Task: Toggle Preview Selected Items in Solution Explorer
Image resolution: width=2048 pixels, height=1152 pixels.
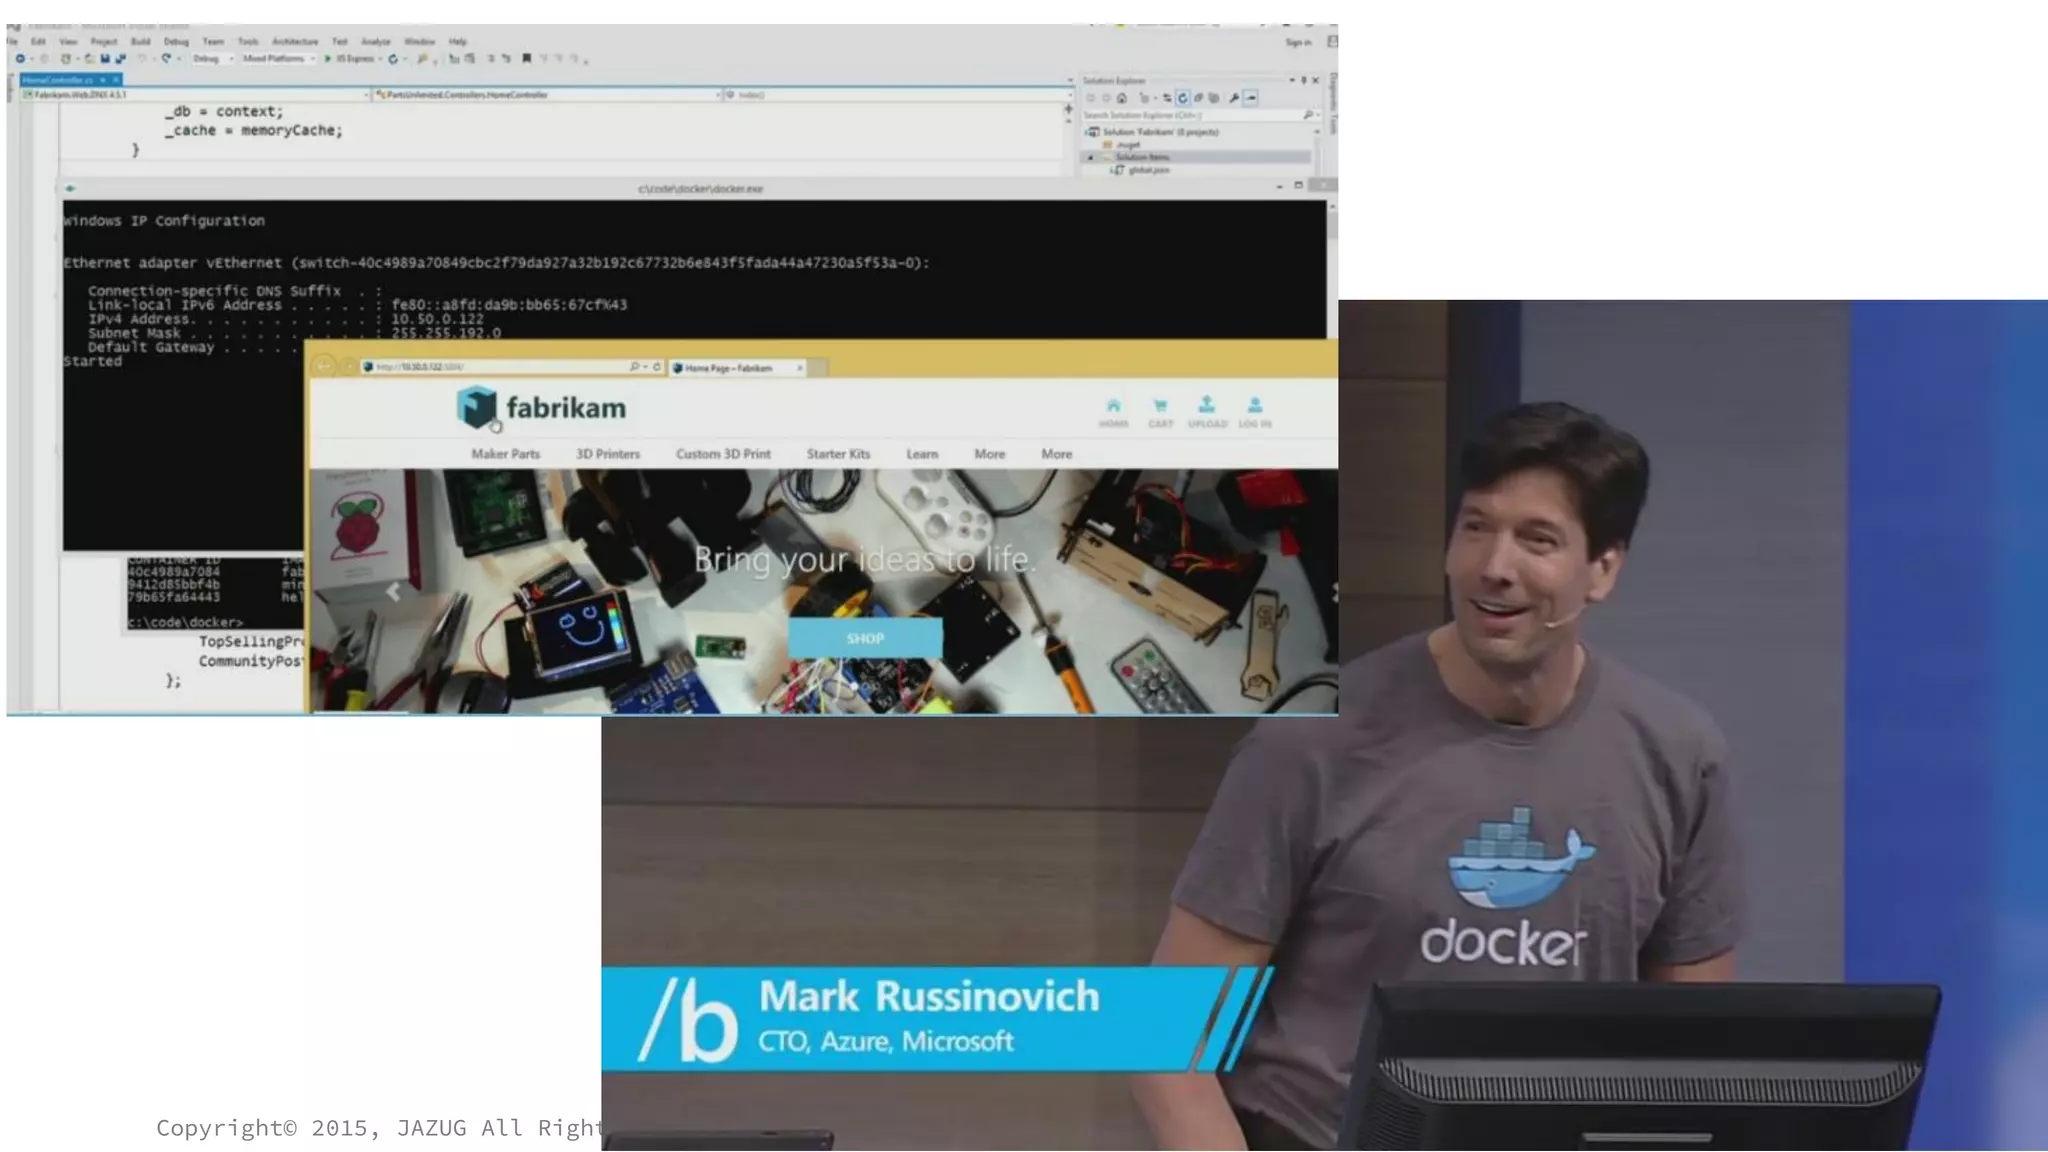Action: [1251, 98]
